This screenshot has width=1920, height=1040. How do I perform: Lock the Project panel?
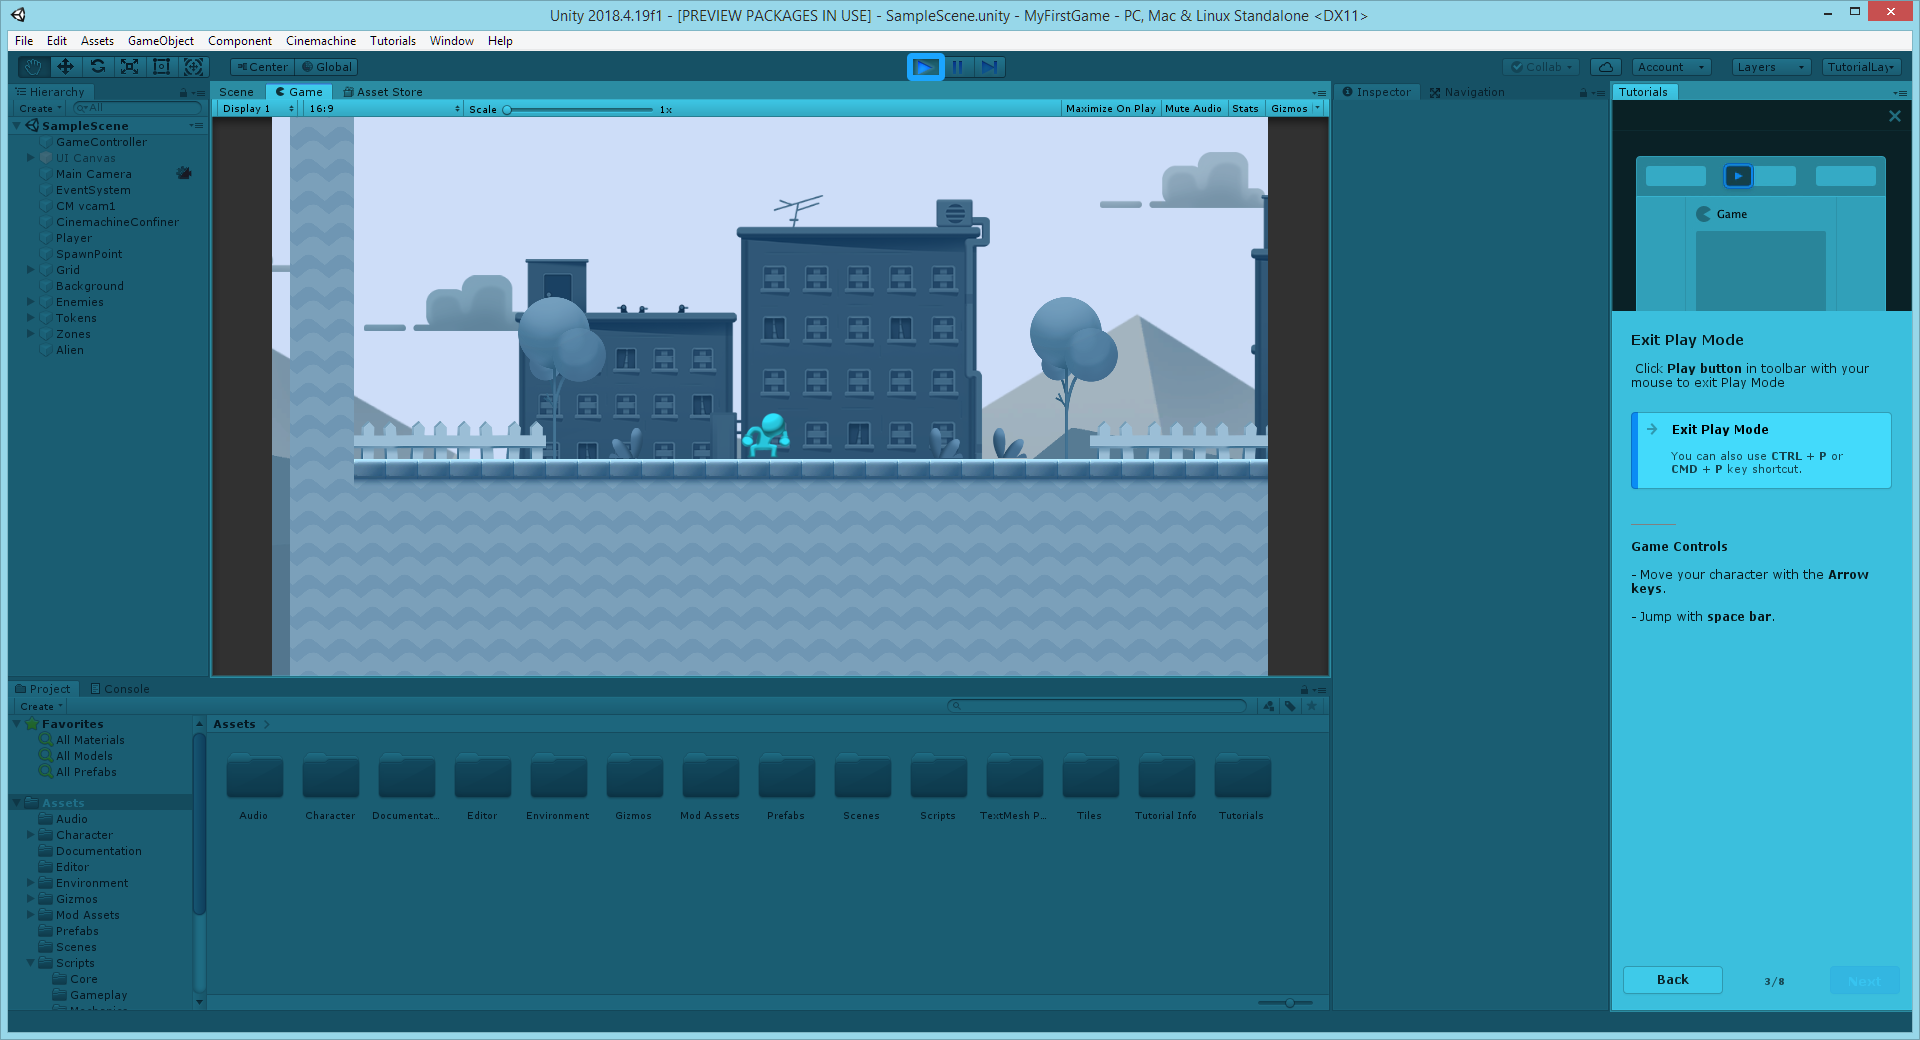point(1304,689)
